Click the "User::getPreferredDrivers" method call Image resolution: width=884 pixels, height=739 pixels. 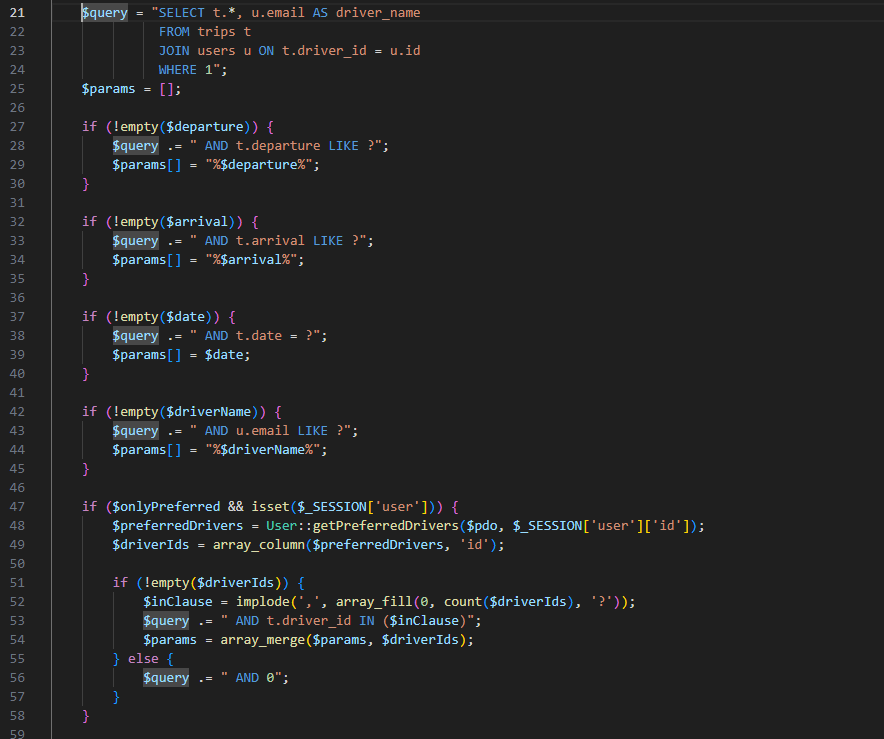[363, 526]
